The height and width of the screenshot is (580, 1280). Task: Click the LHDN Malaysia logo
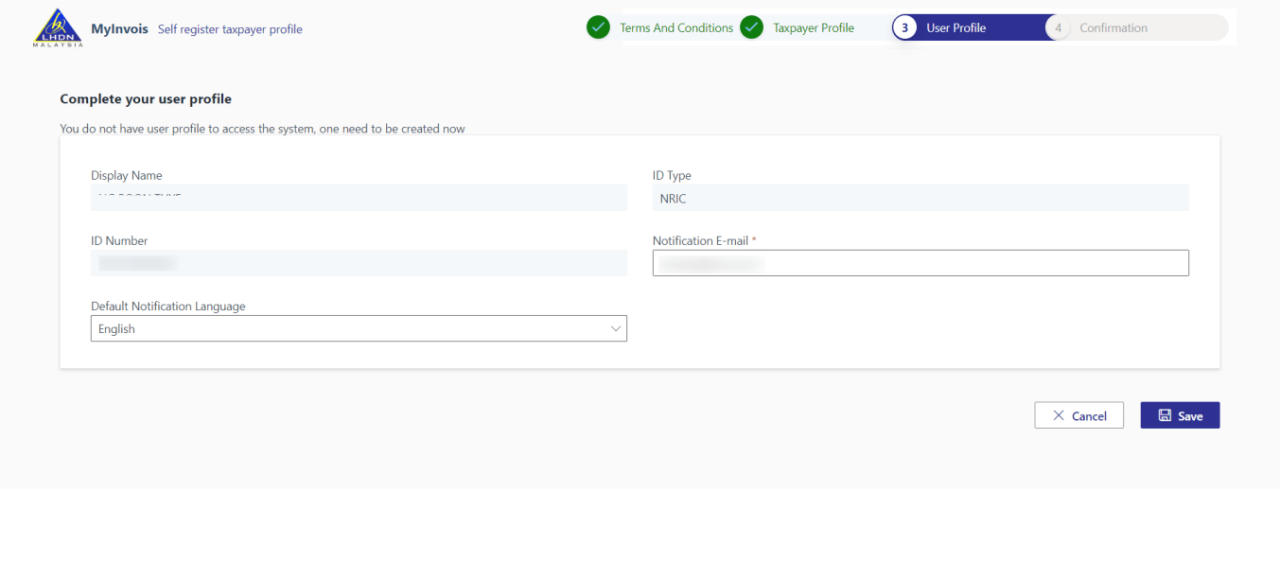tap(57, 27)
